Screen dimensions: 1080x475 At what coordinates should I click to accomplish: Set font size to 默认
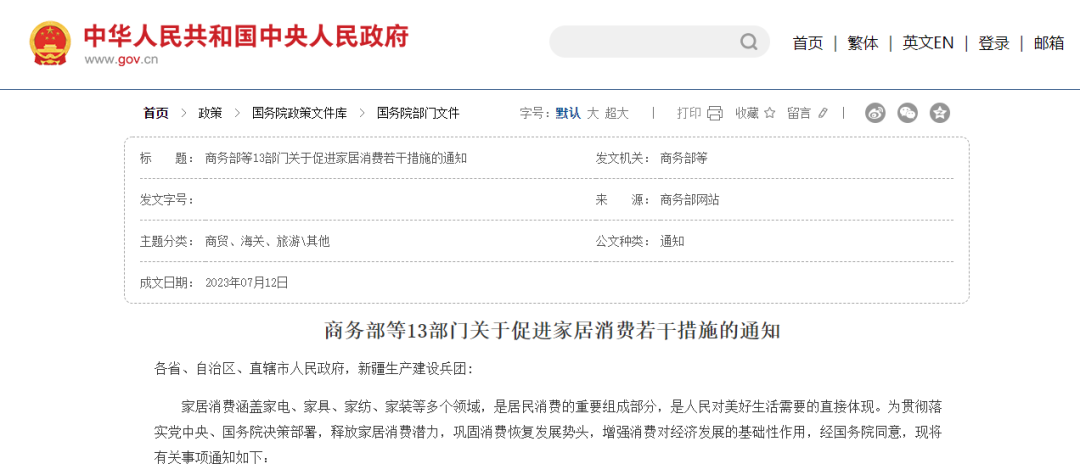tap(568, 114)
